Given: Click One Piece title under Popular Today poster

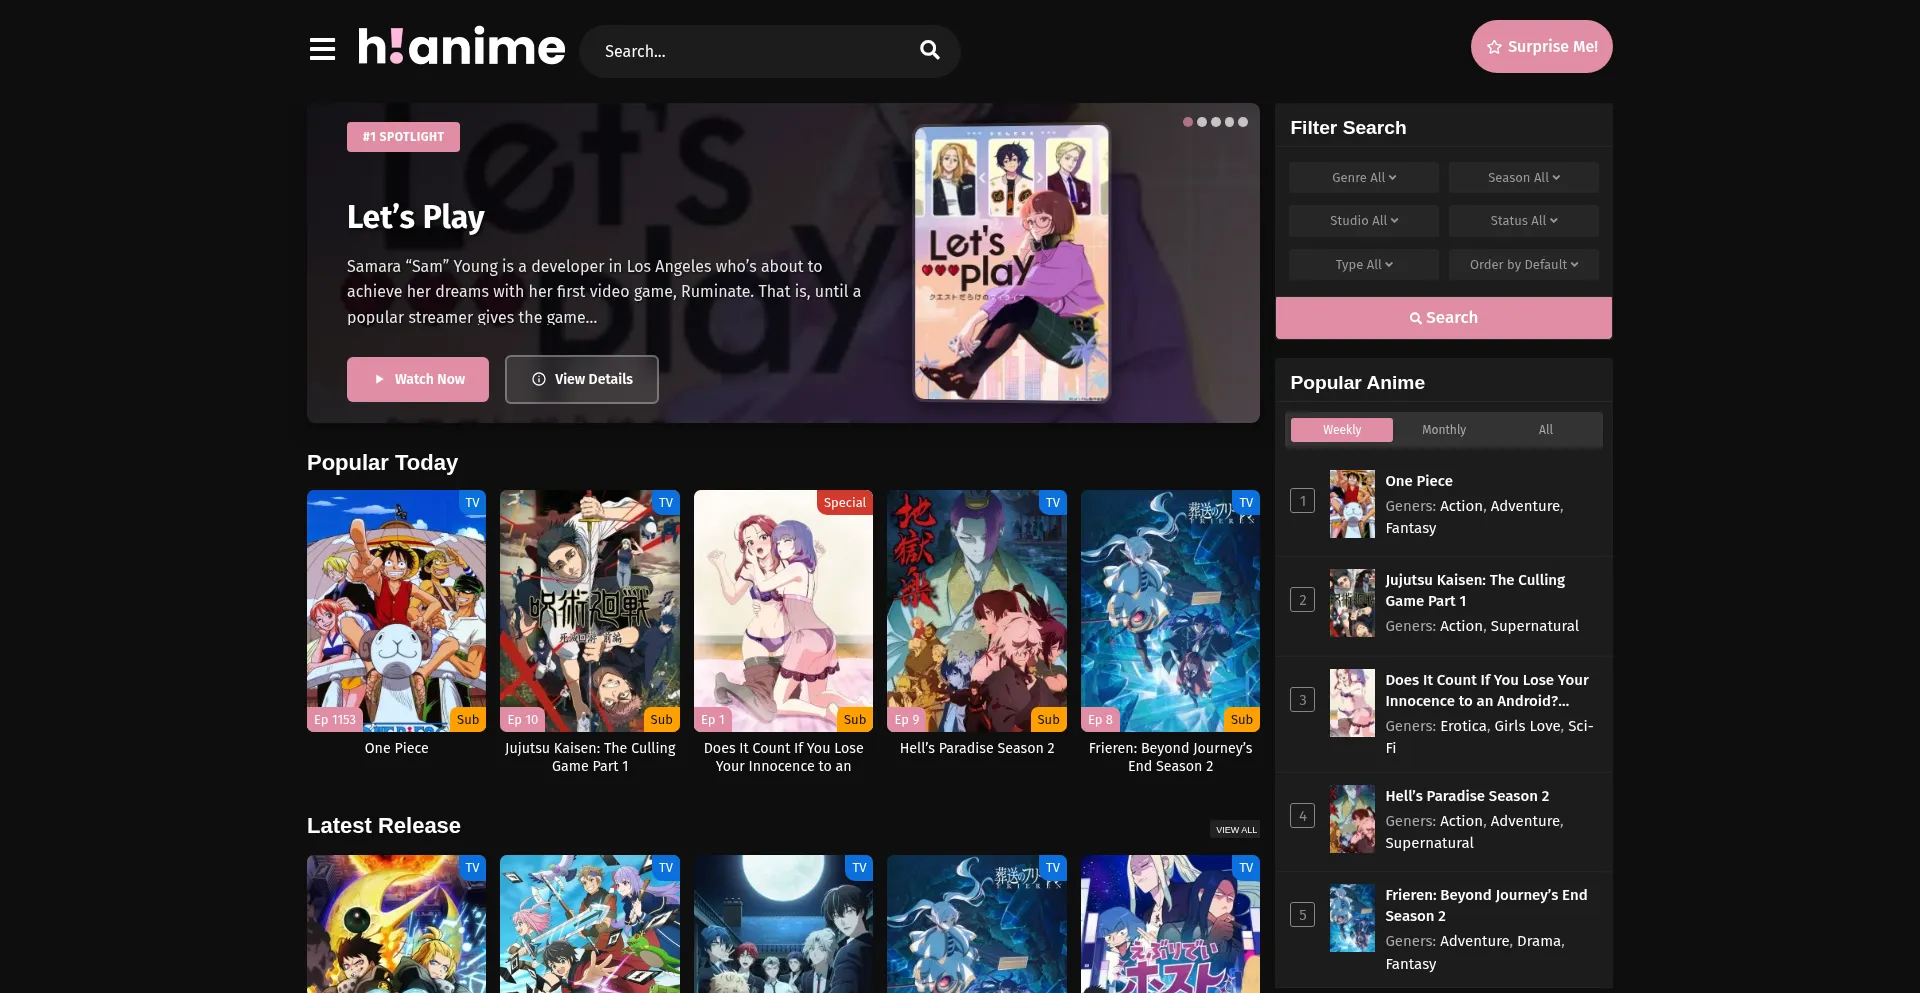Looking at the screenshot, I should click(x=396, y=748).
